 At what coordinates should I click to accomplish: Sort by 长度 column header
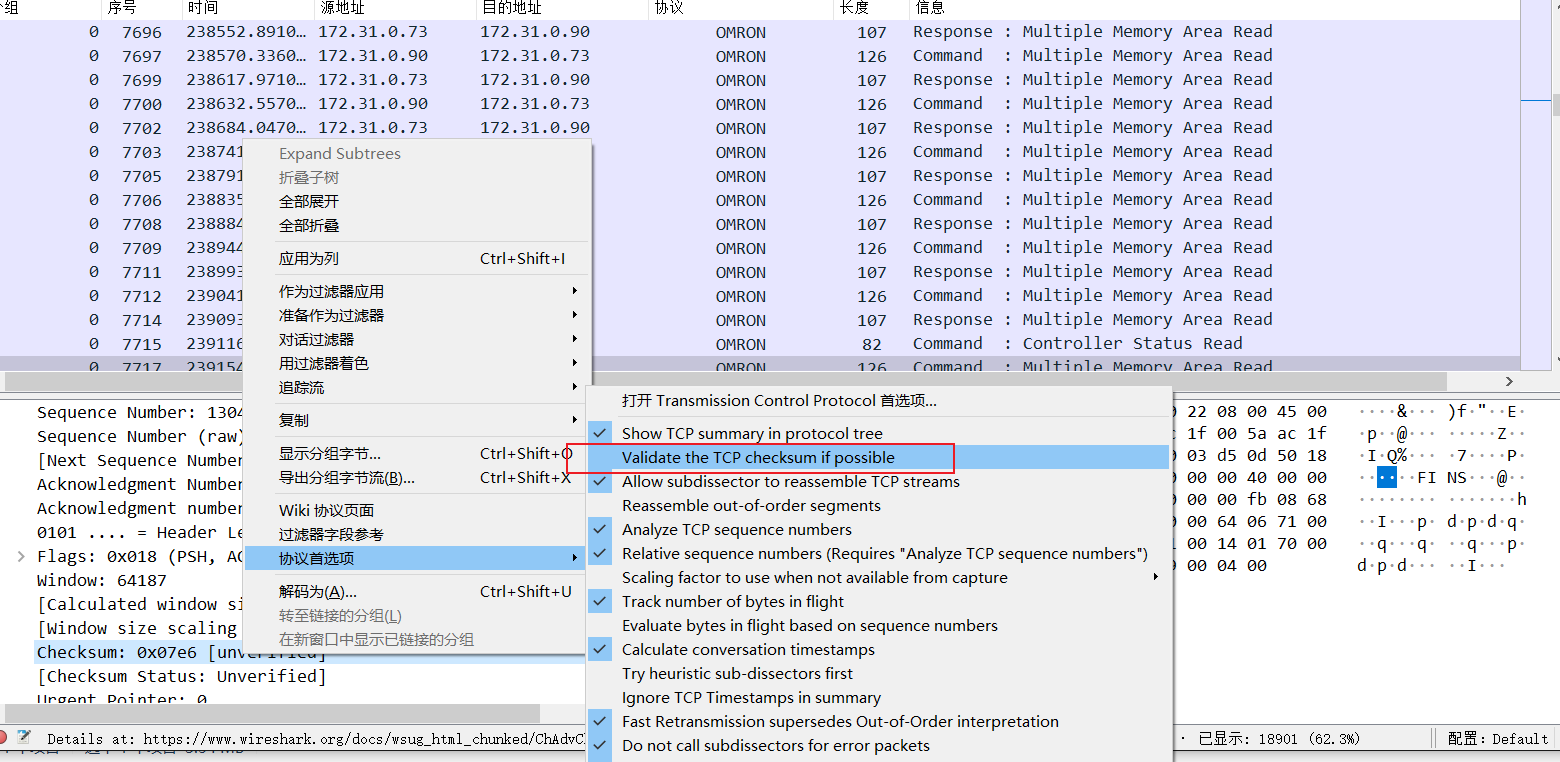tap(871, 8)
